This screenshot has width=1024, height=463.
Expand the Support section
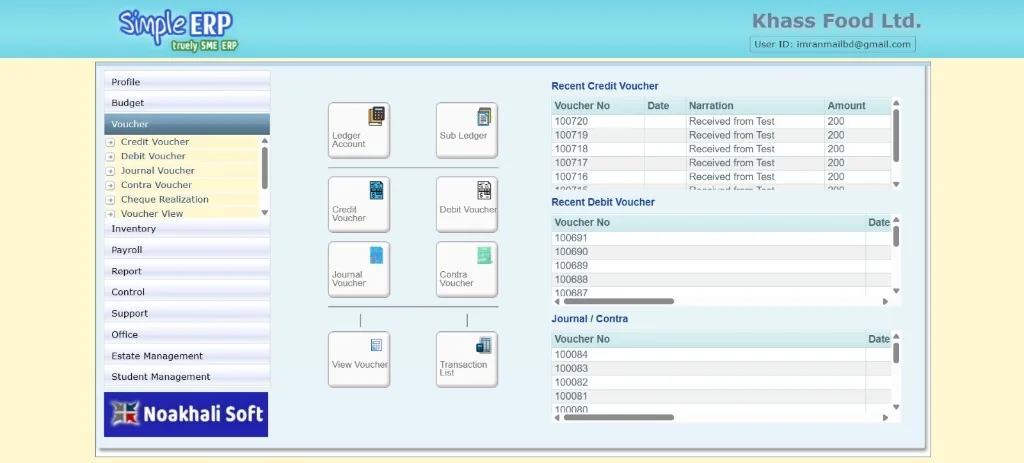coord(187,313)
